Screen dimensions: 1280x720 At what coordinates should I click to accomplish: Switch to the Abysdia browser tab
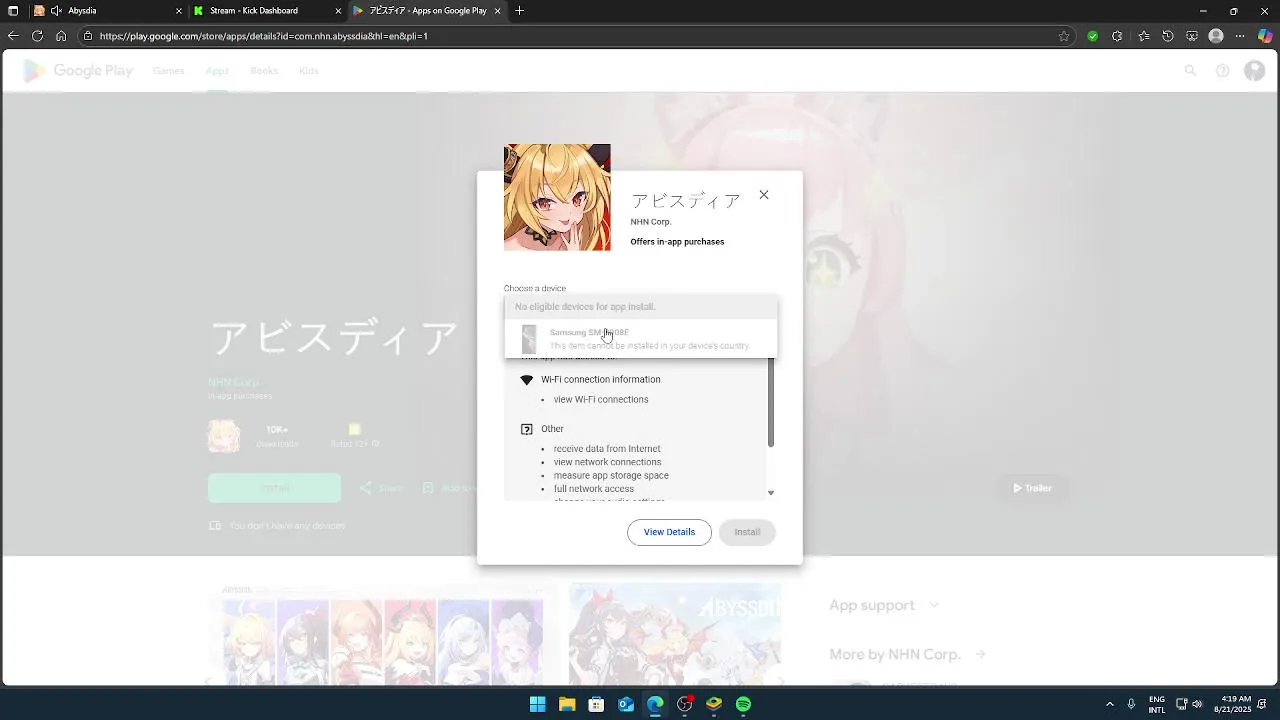coord(110,11)
